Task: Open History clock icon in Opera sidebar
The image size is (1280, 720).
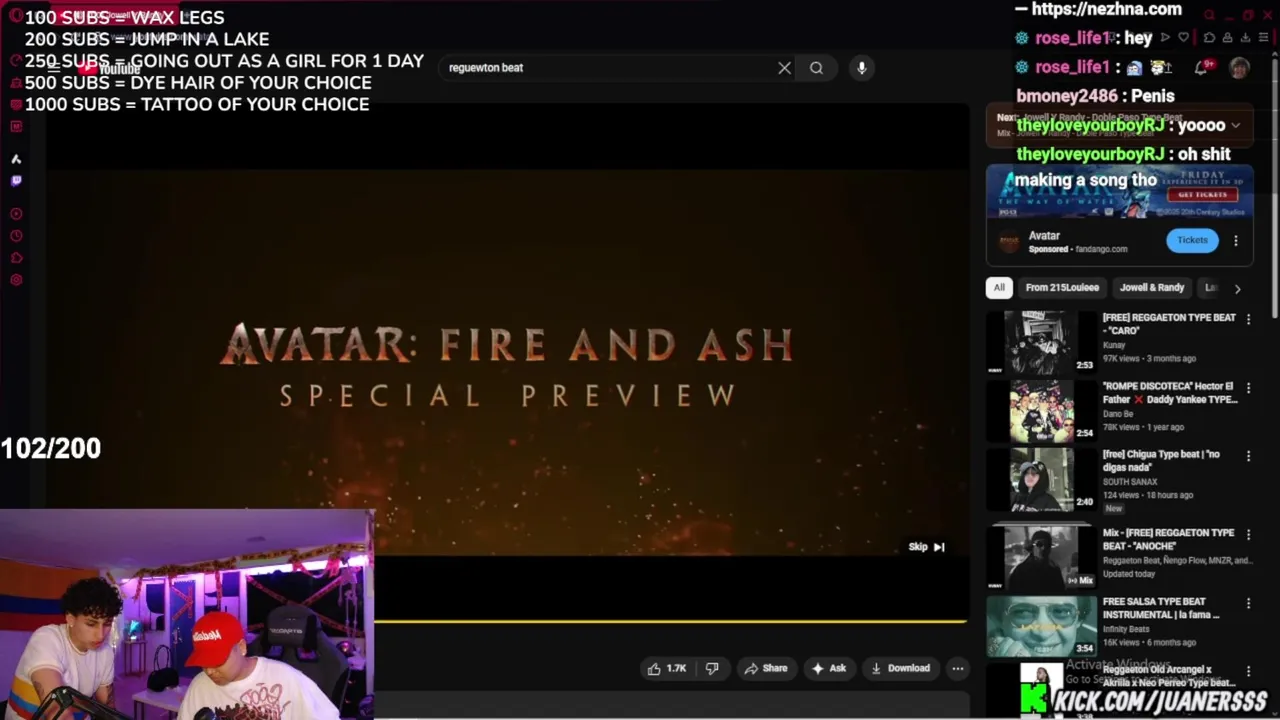Action: [x=16, y=236]
